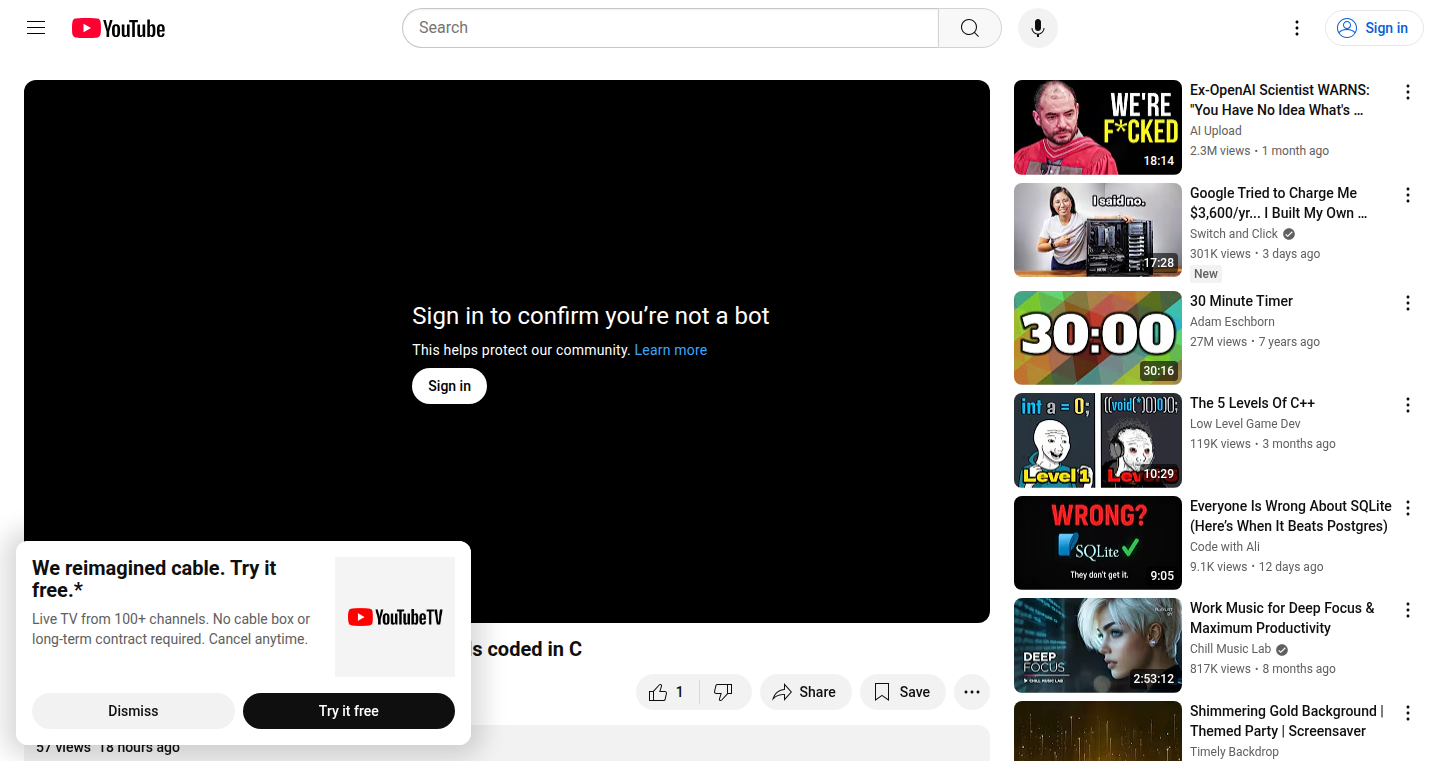1440x761 pixels.
Task: Open options menu for Shimmering Gold Background
Action: (x=1408, y=713)
